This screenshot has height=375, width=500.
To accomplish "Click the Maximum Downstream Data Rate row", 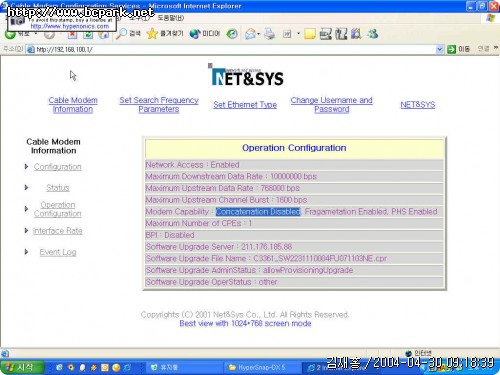I will 294,176.
